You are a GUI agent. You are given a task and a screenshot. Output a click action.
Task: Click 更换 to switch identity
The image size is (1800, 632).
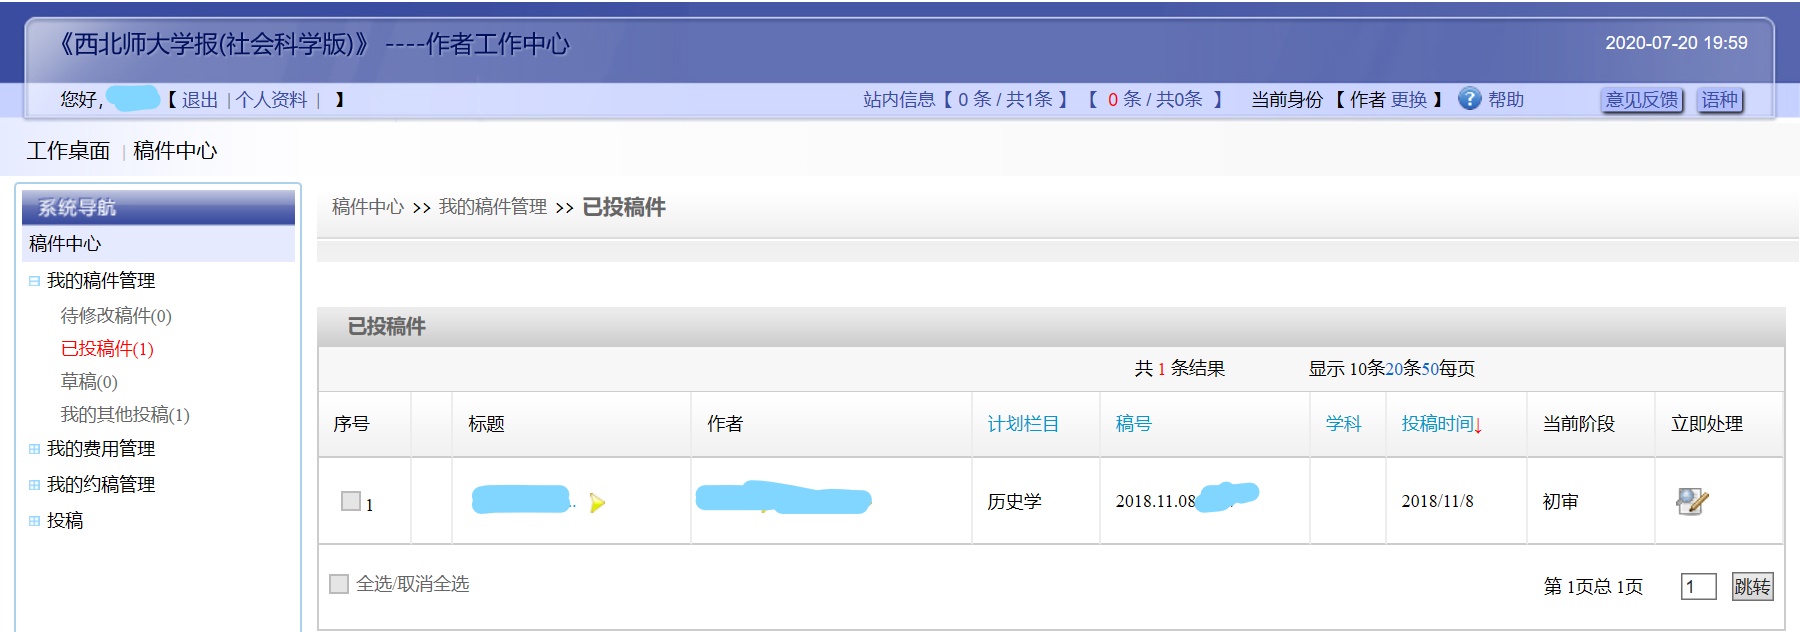coord(1409,100)
